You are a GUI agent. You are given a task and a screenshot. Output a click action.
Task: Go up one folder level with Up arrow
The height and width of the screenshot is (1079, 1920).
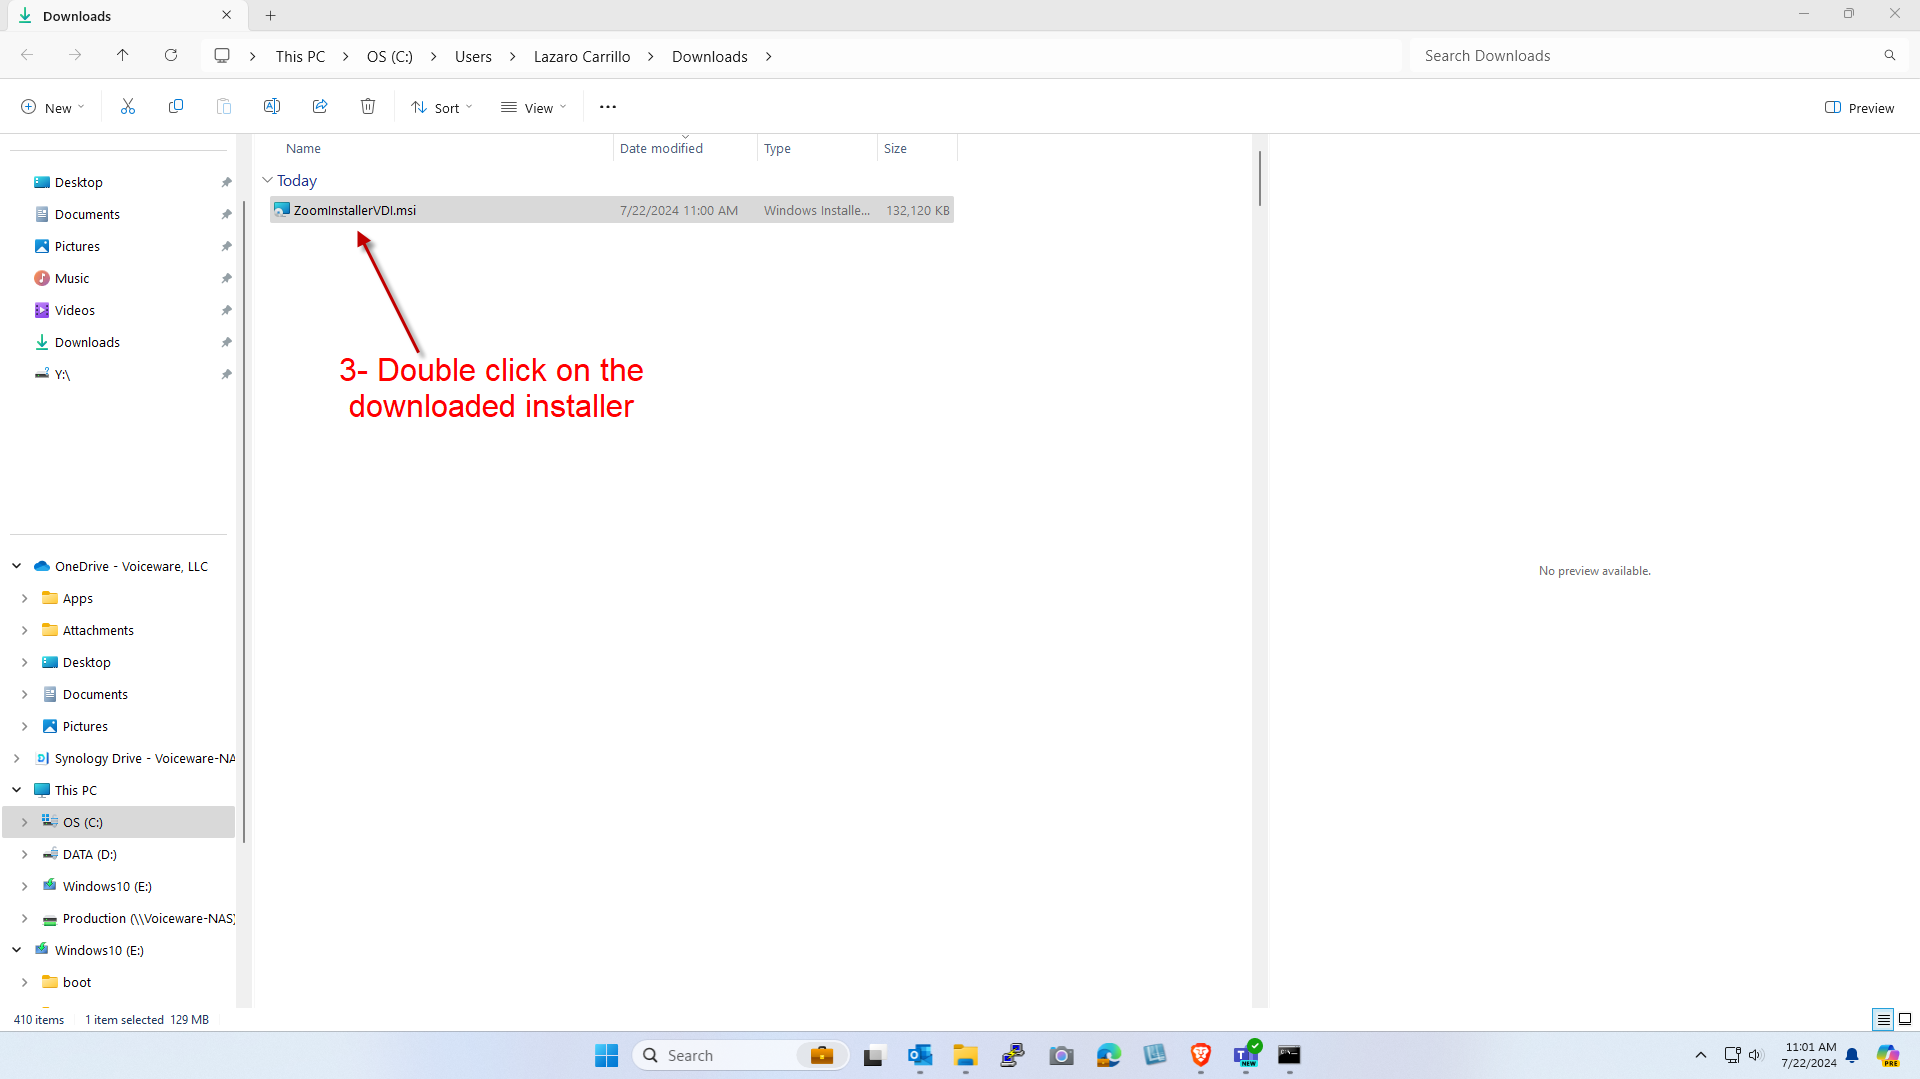click(x=123, y=56)
